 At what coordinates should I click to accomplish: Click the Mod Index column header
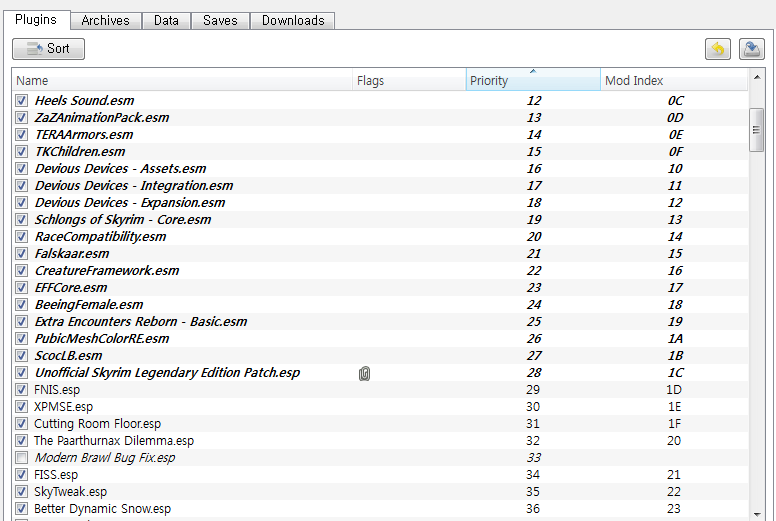click(x=674, y=80)
